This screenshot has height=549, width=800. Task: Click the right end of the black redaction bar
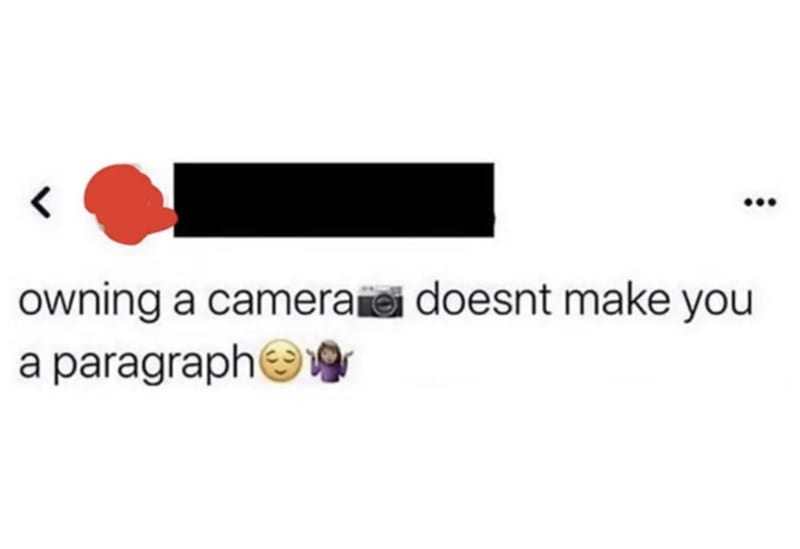(490, 200)
